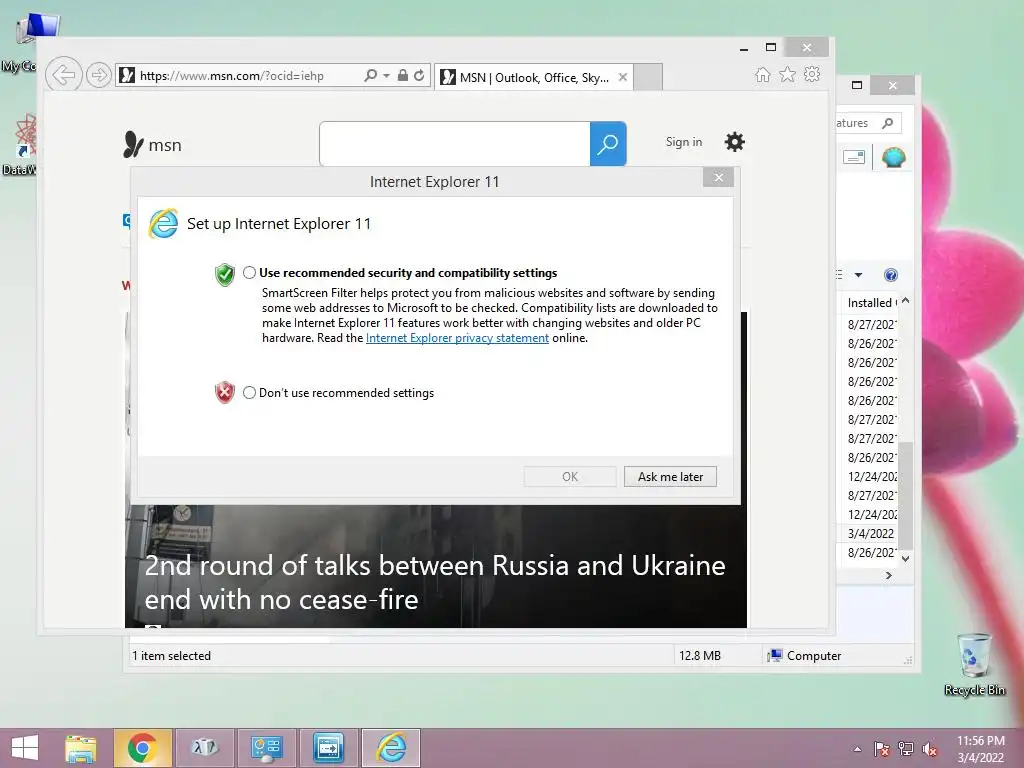Launch Google Chrome from the taskbar
1024x768 pixels.
(142, 748)
